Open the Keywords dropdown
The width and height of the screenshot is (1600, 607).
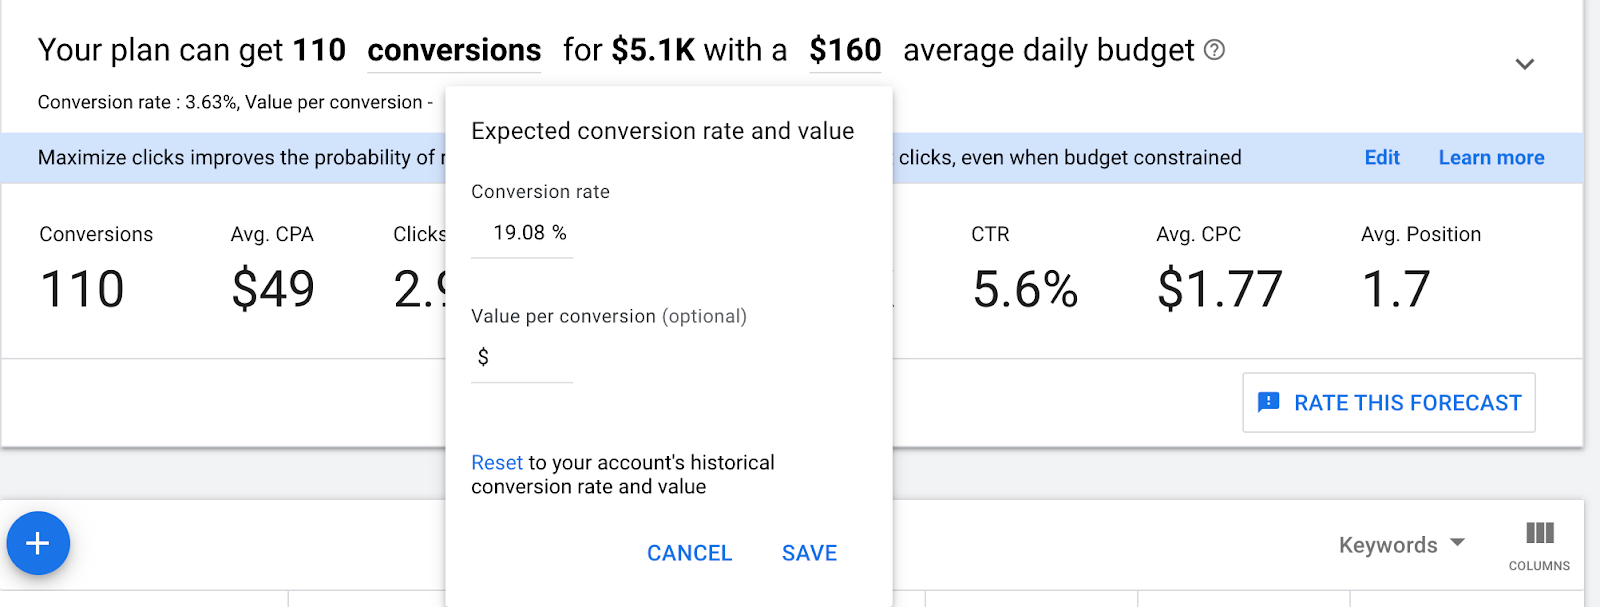pos(1401,545)
